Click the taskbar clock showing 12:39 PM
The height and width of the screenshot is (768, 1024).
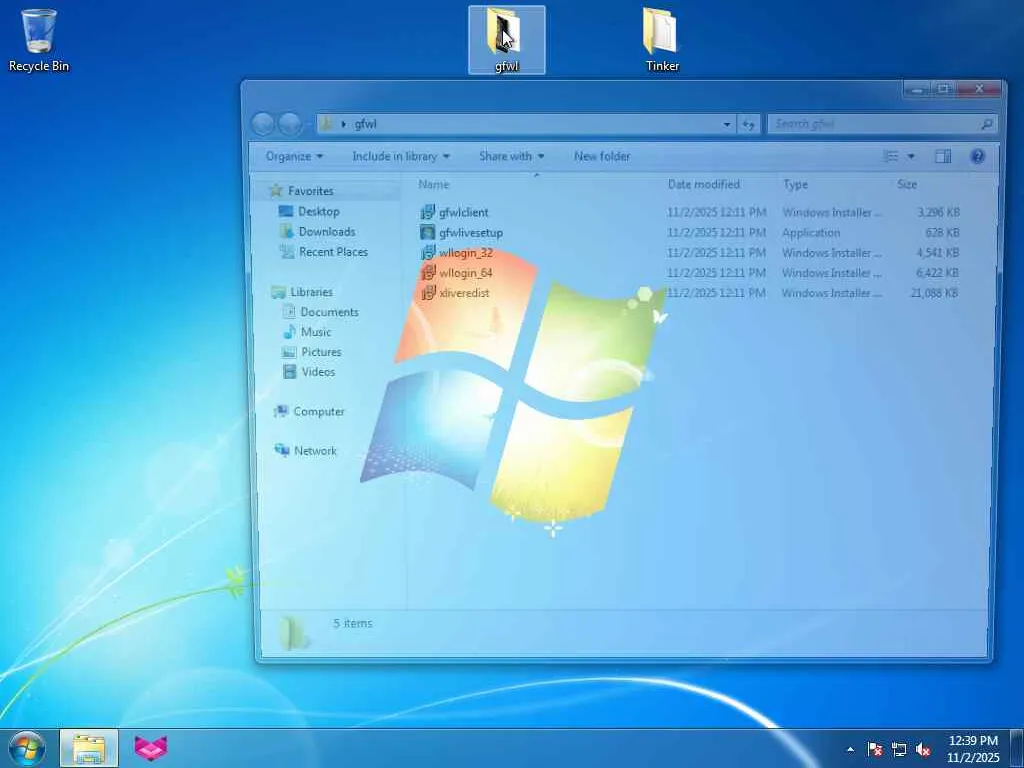(x=972, y=749)
